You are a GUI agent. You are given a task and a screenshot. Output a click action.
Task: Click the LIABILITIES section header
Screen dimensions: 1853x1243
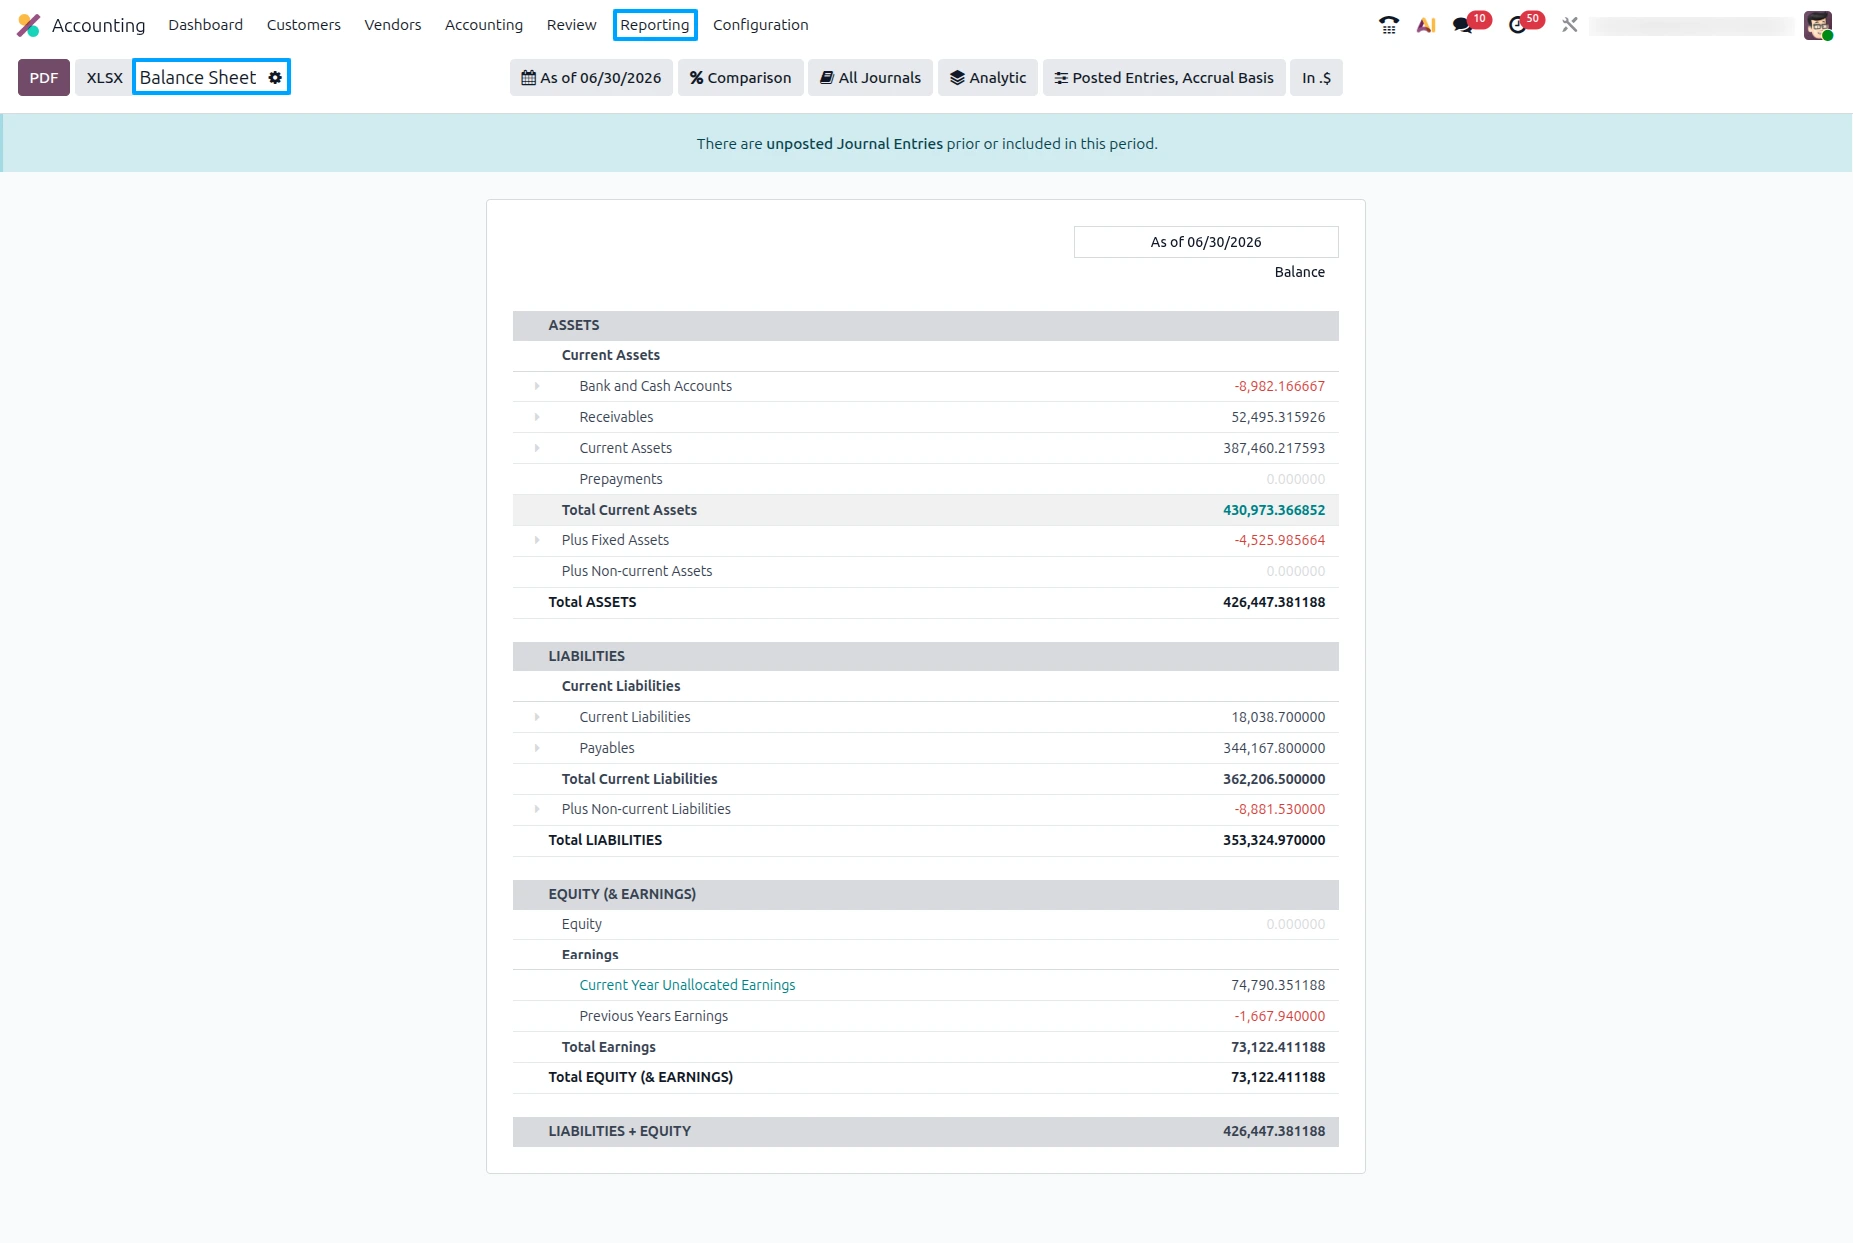926,656
